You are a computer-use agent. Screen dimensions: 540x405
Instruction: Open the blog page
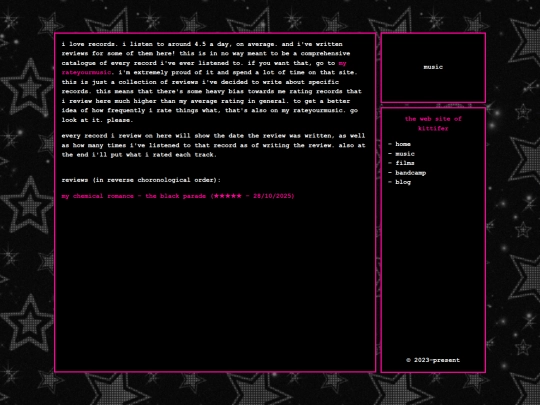(403, 182)
